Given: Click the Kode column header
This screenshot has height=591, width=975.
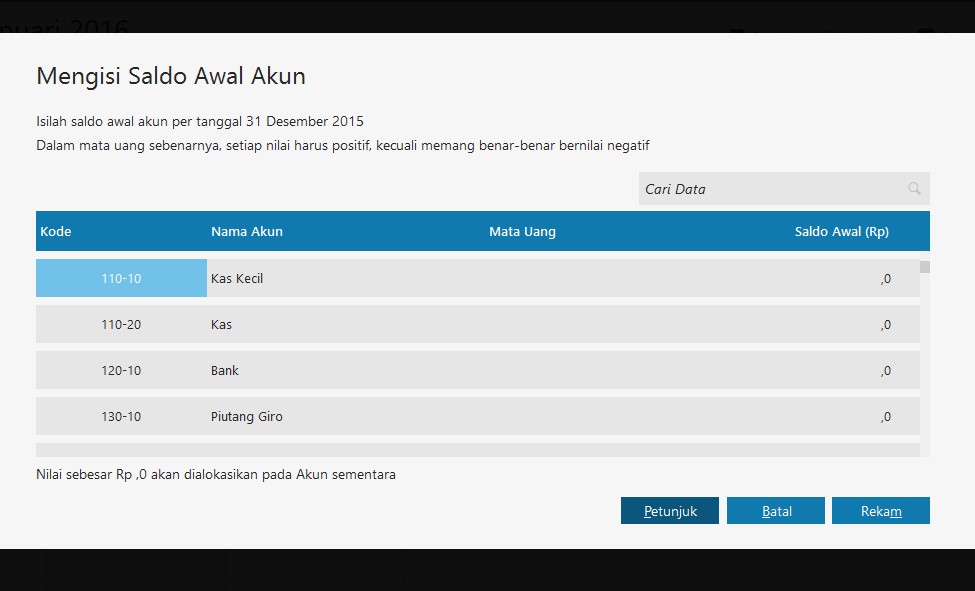Looking at the screenshot, I should (55, 231).
